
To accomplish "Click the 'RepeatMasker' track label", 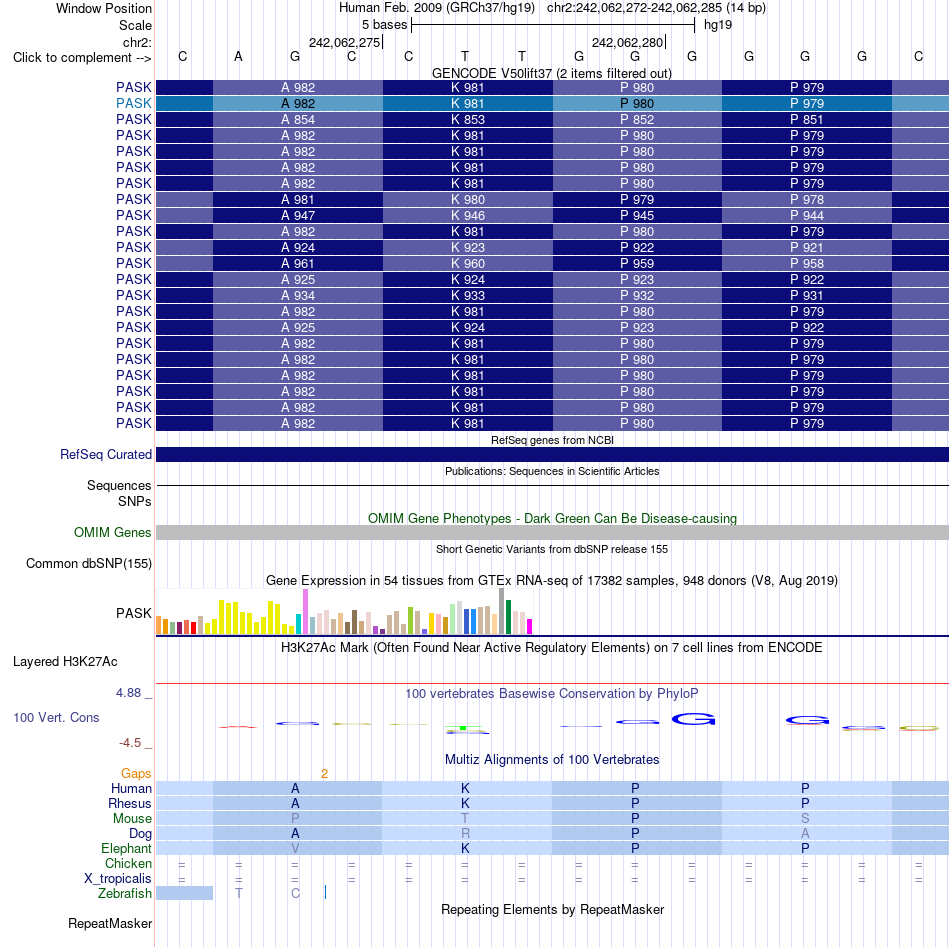I will [110, 924].
